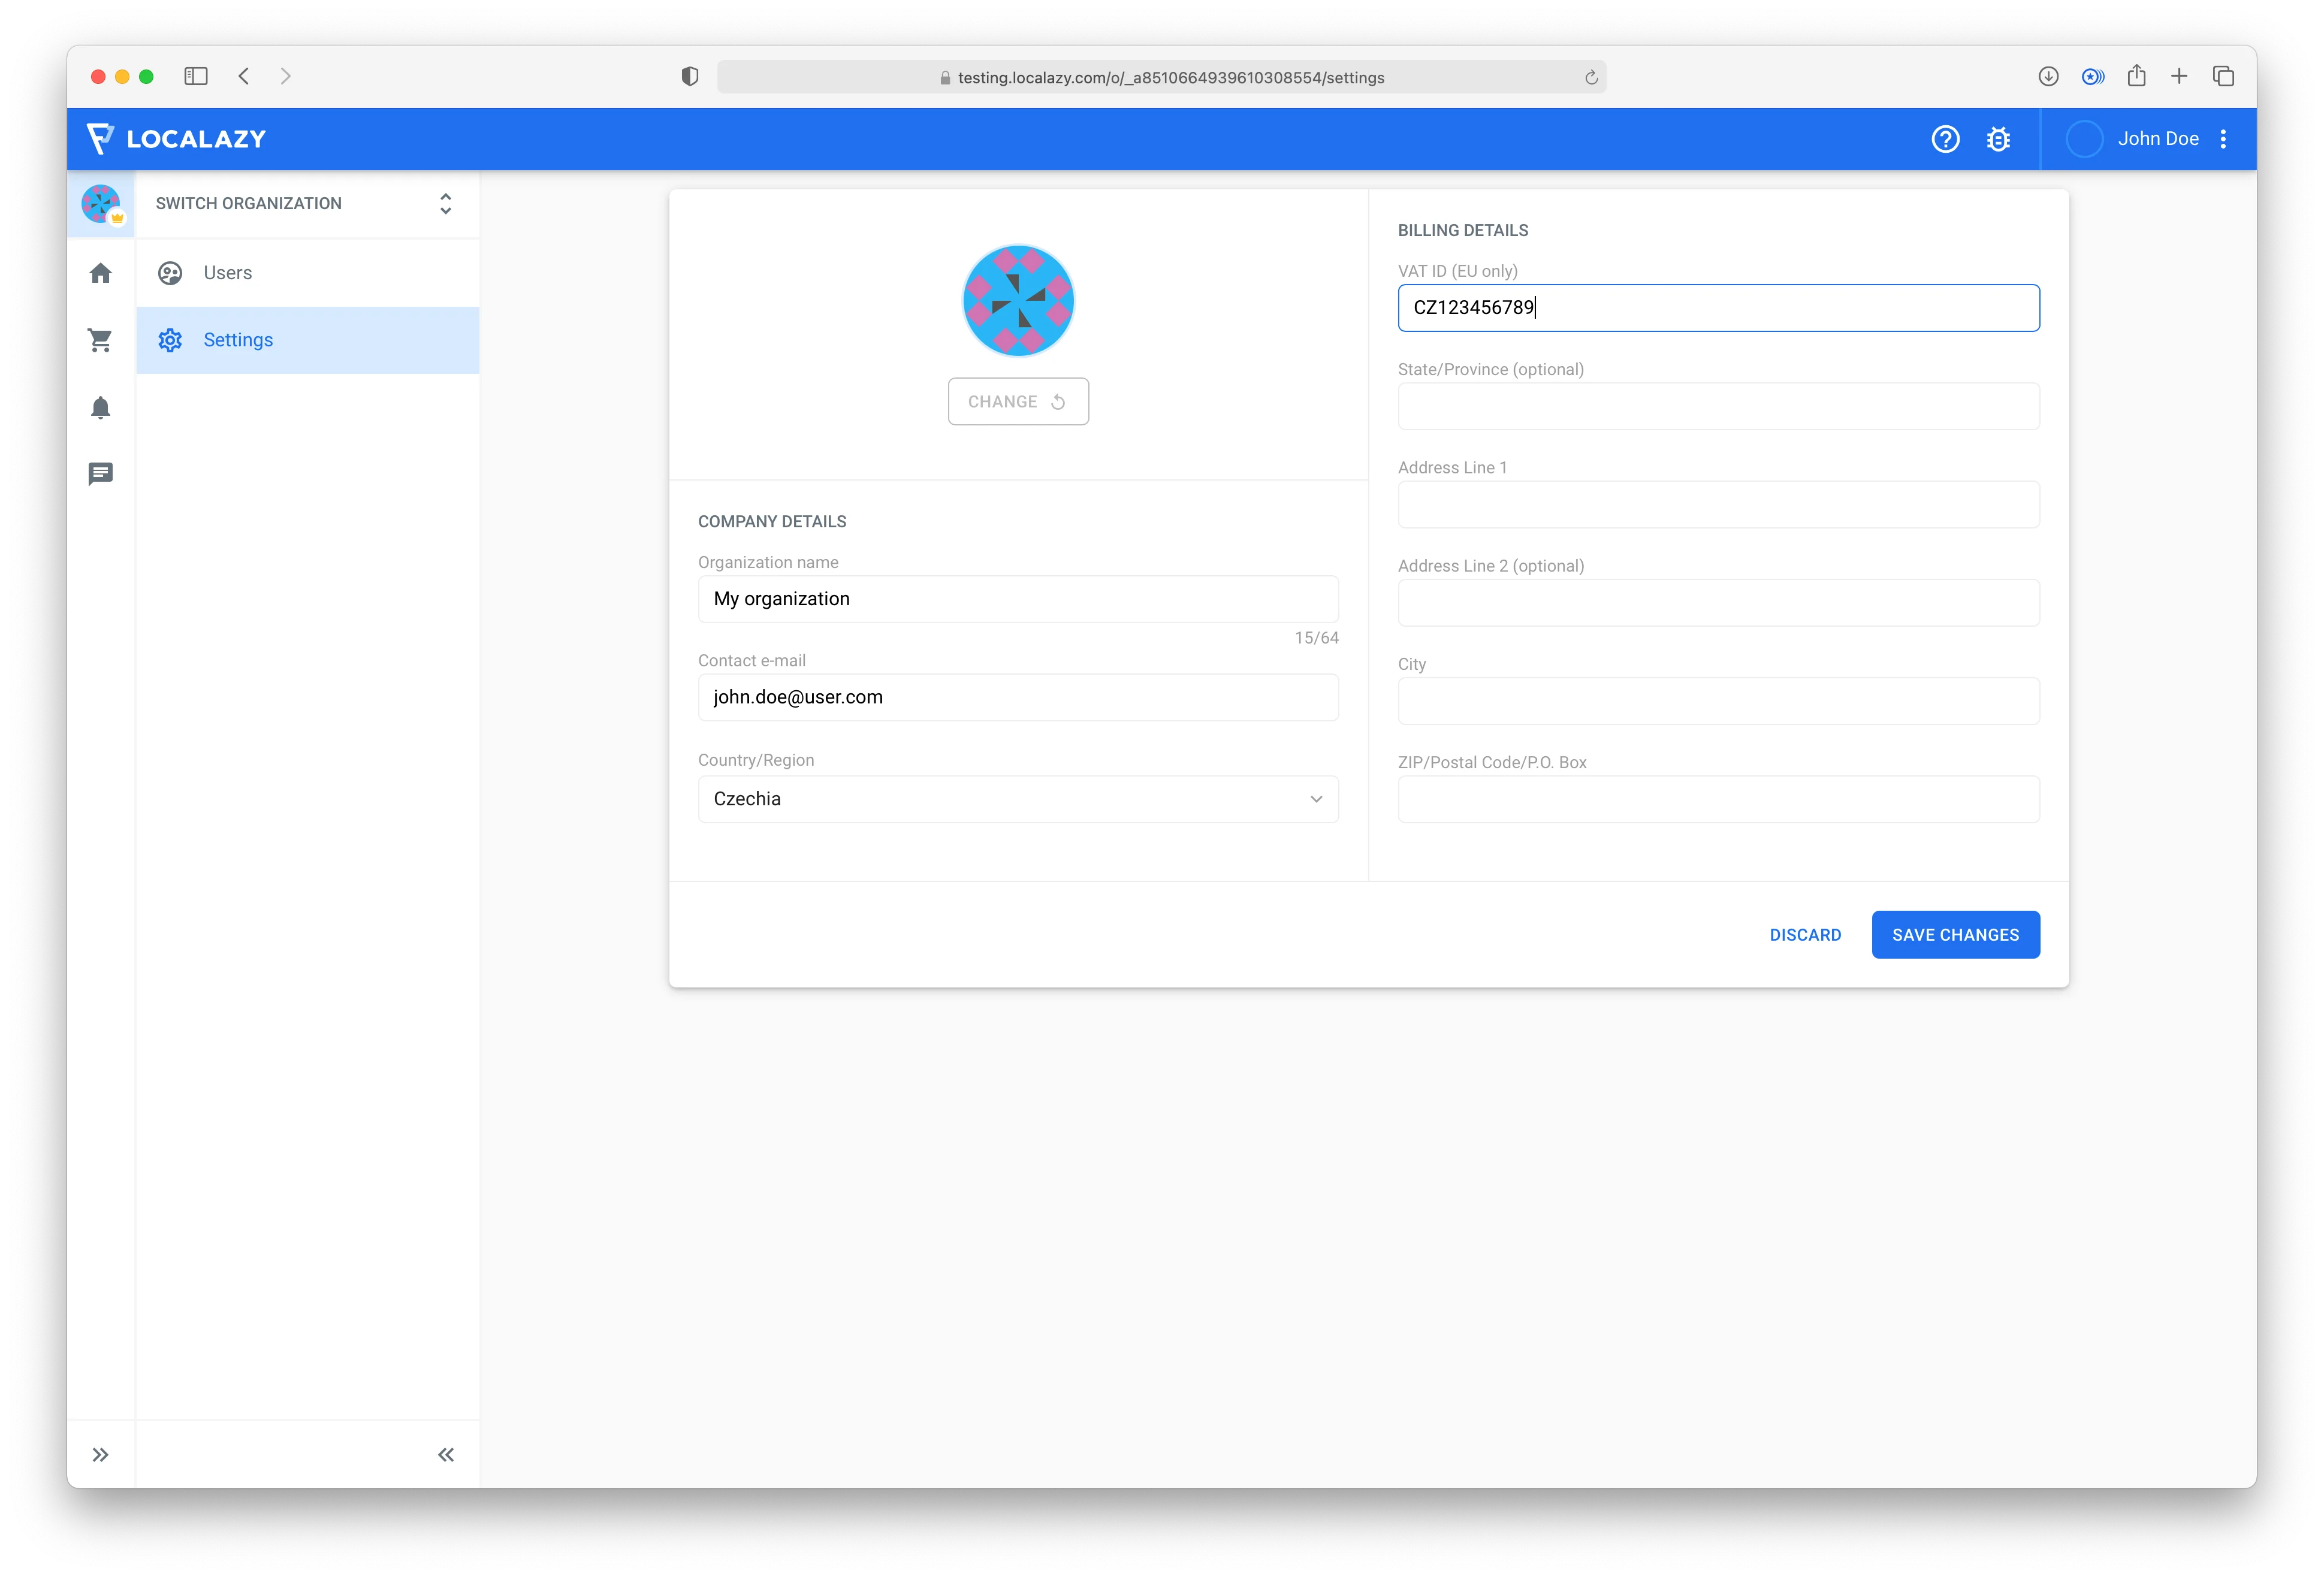Viewport: 2324px width, 1577px height.
Task: Click the Localazy logo
Action: [176, 139]
